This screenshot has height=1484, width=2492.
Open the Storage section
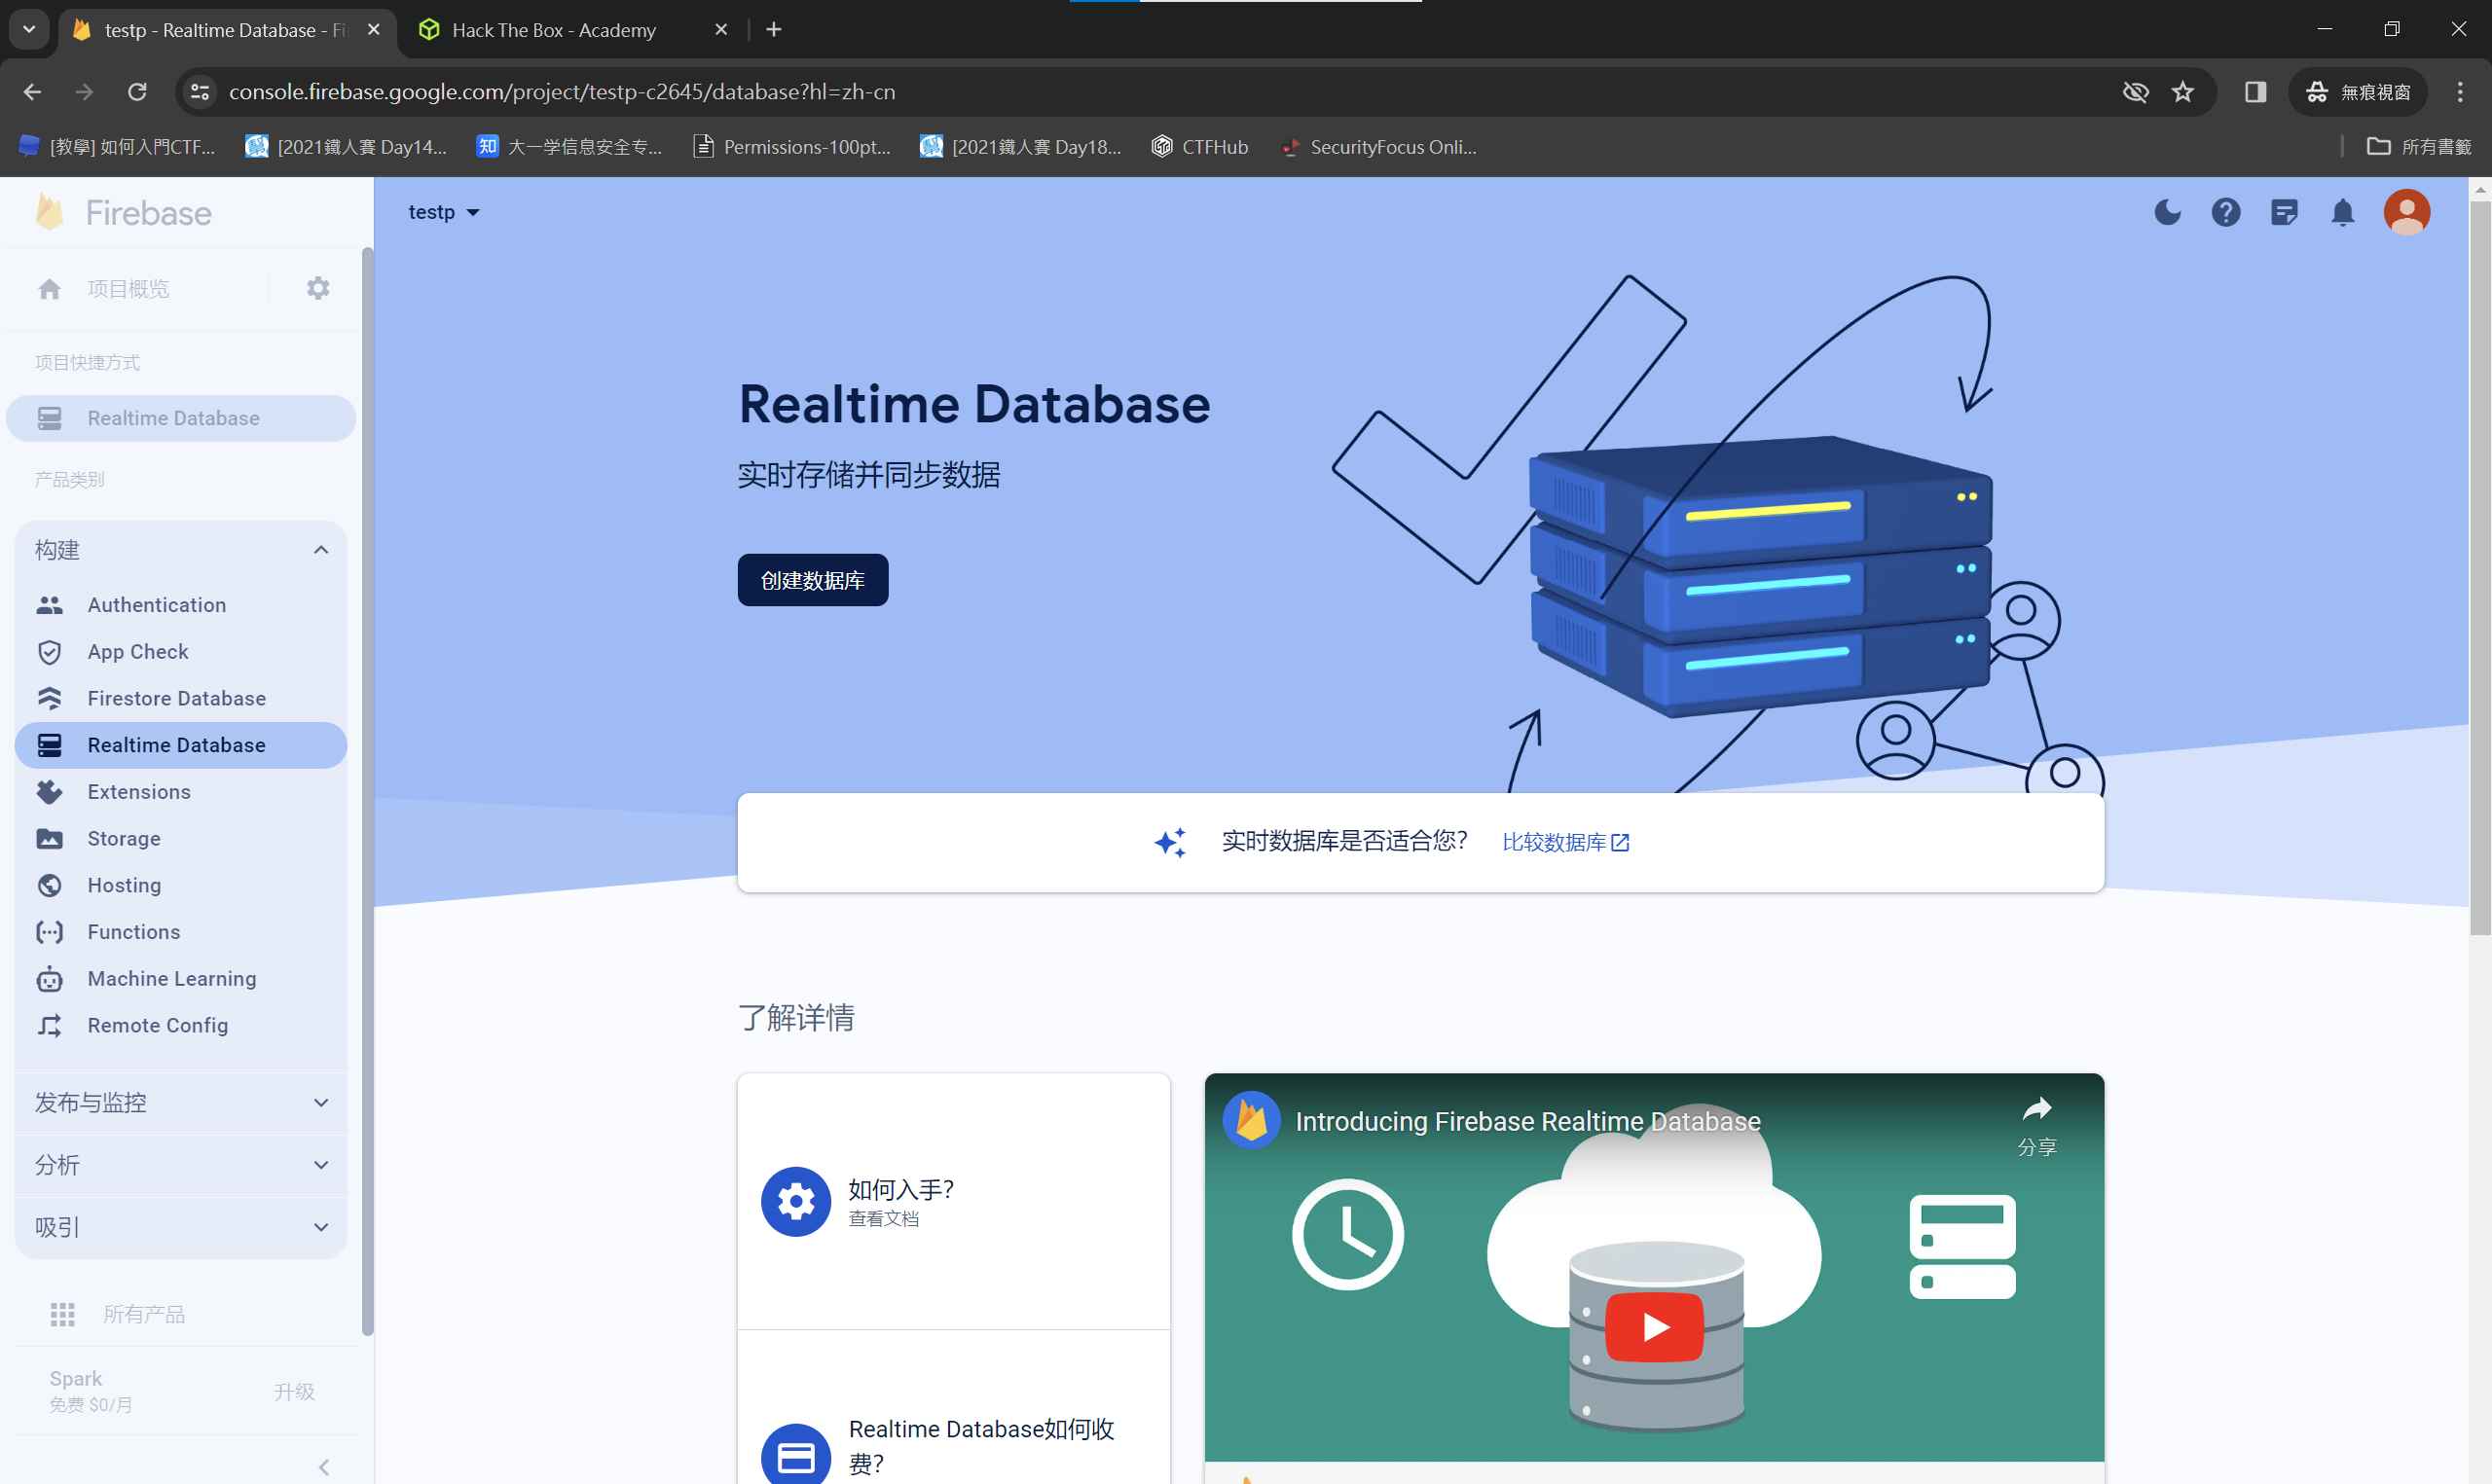pos(123,838)
